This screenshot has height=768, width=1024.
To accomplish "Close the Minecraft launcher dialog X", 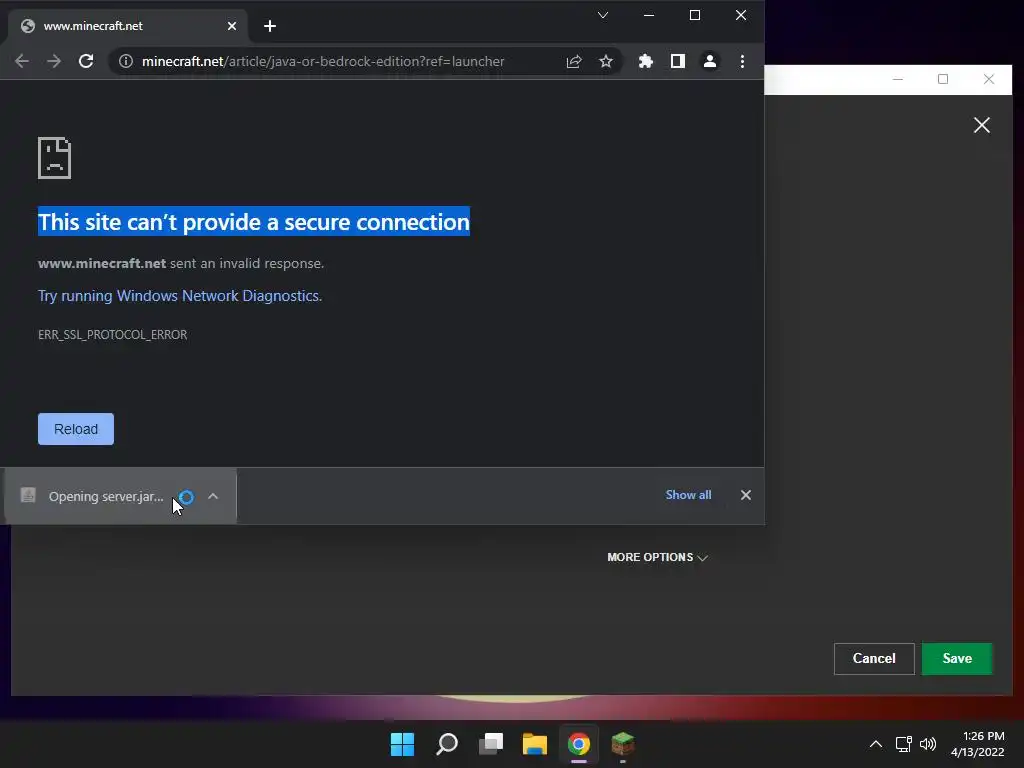I will 982,125.
